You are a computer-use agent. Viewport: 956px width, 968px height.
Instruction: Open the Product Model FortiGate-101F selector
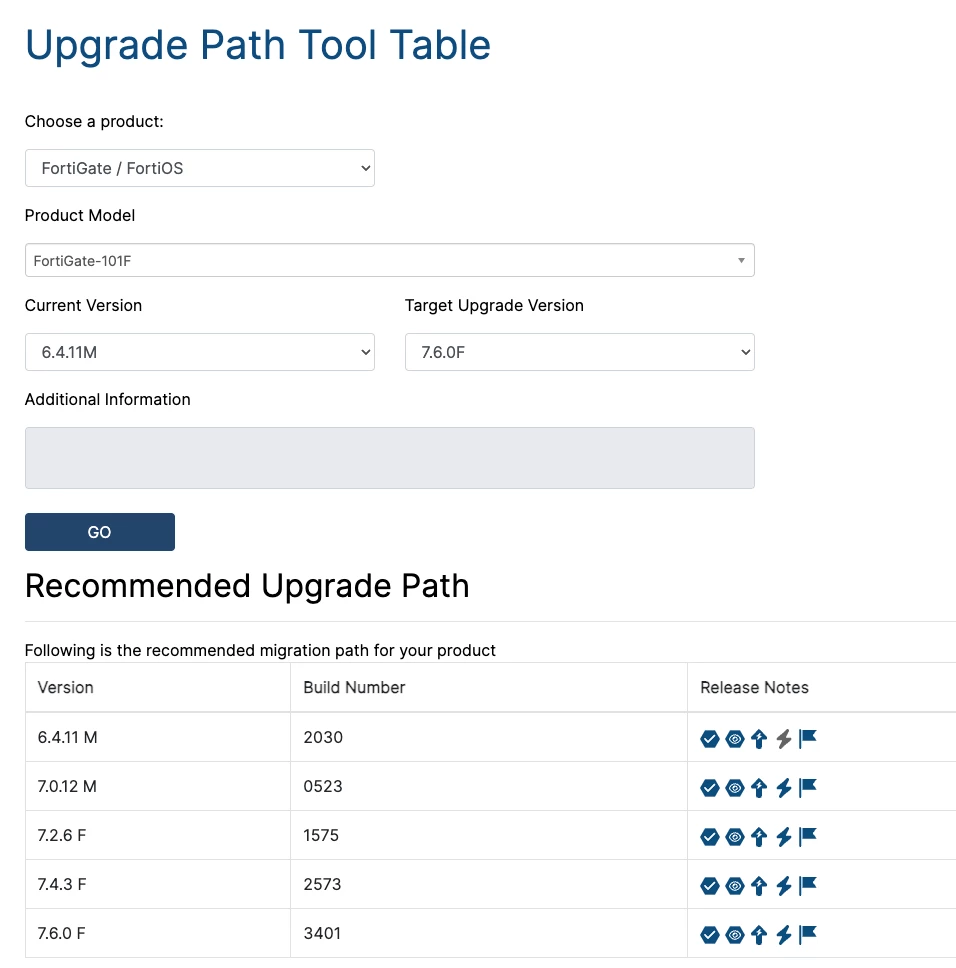[x=389, y=260]
